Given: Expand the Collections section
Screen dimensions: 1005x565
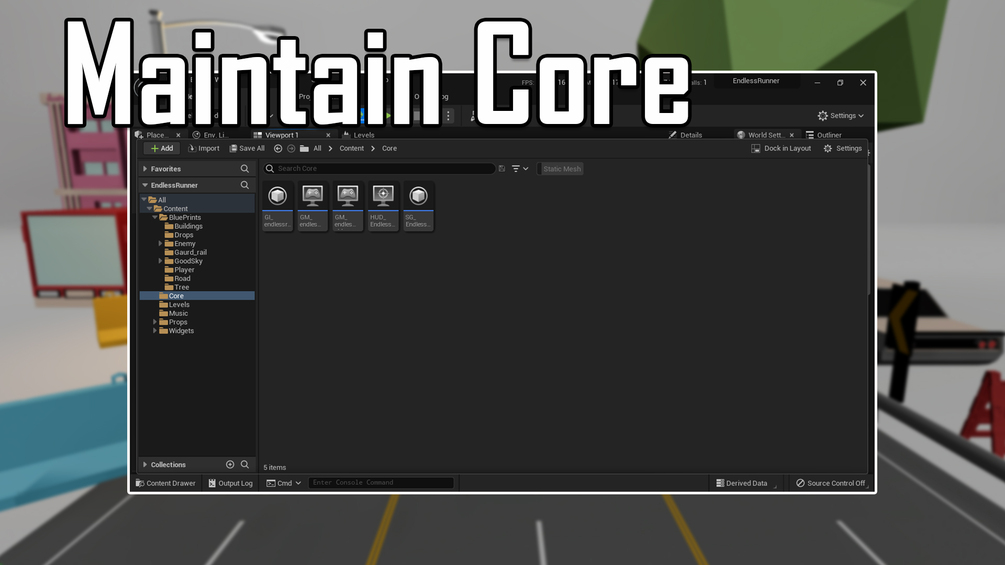Looking at the screenshot, I should pos(145,464).
